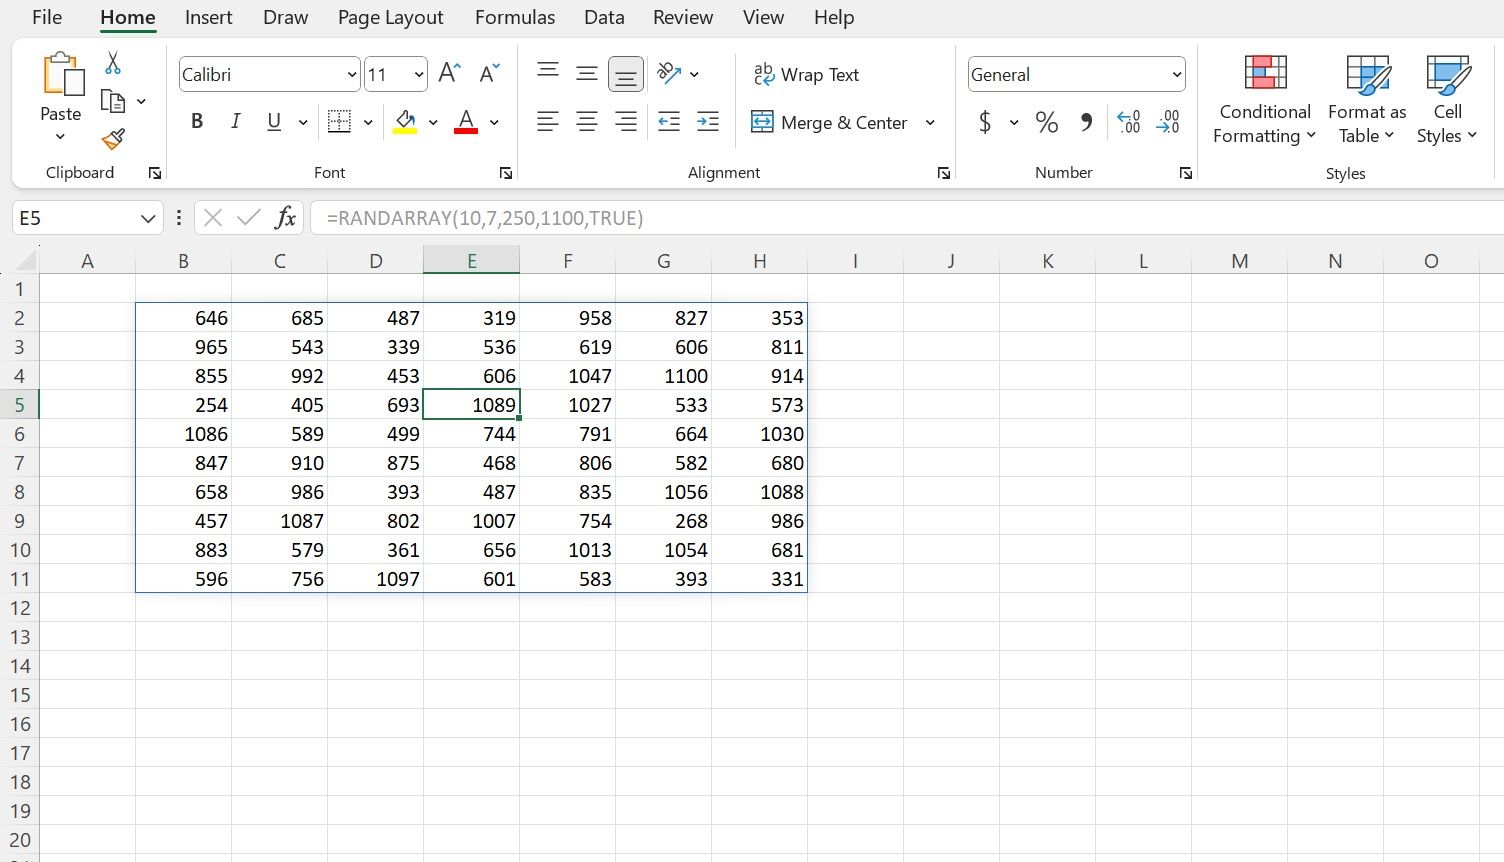
Task: Toggle italic formatting
Action: [x=235, y=121]
